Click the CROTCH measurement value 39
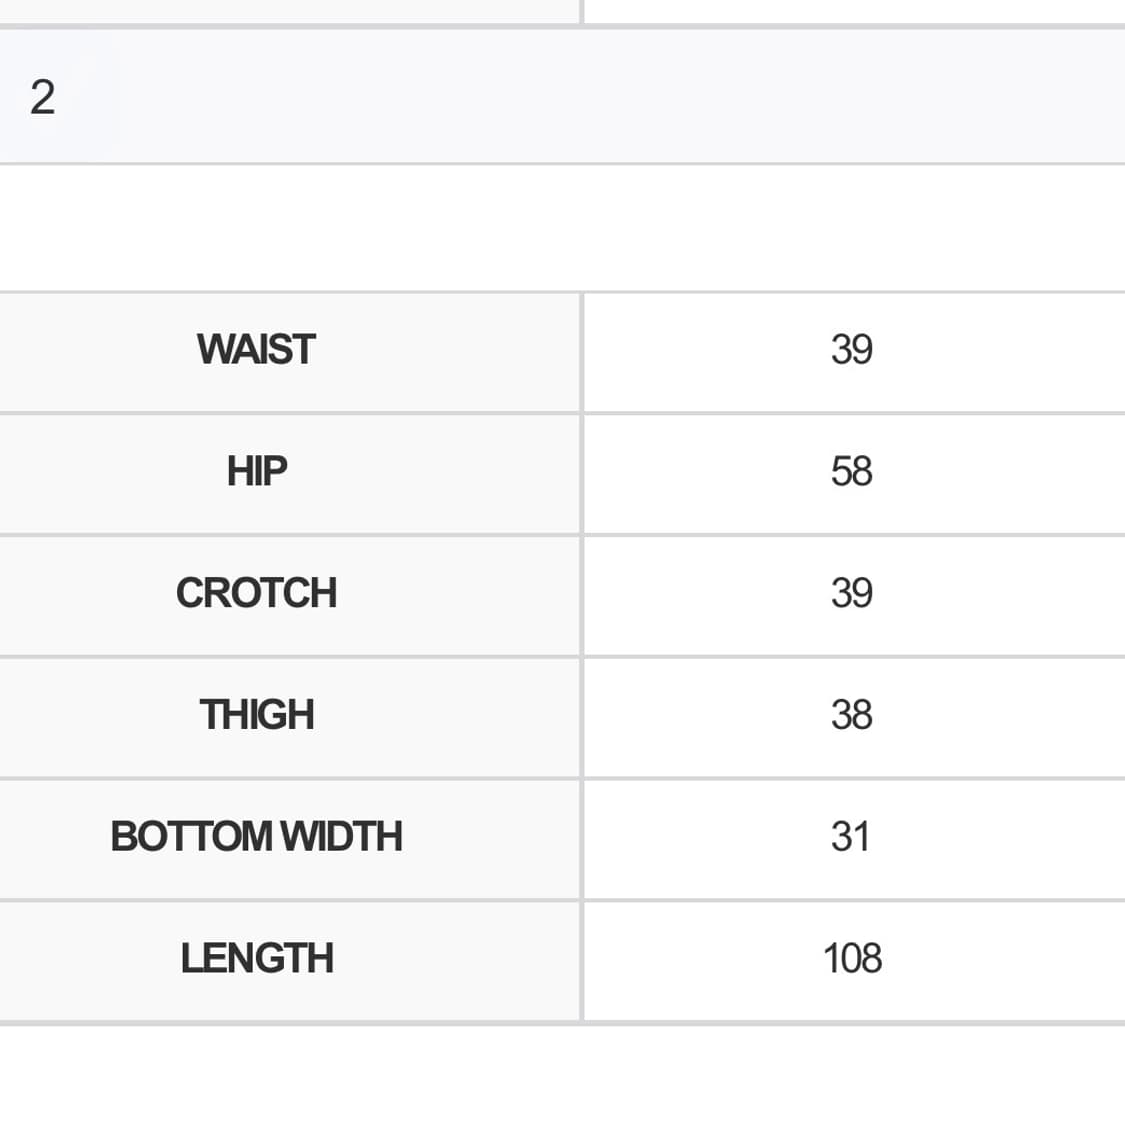 pos(851,594)
